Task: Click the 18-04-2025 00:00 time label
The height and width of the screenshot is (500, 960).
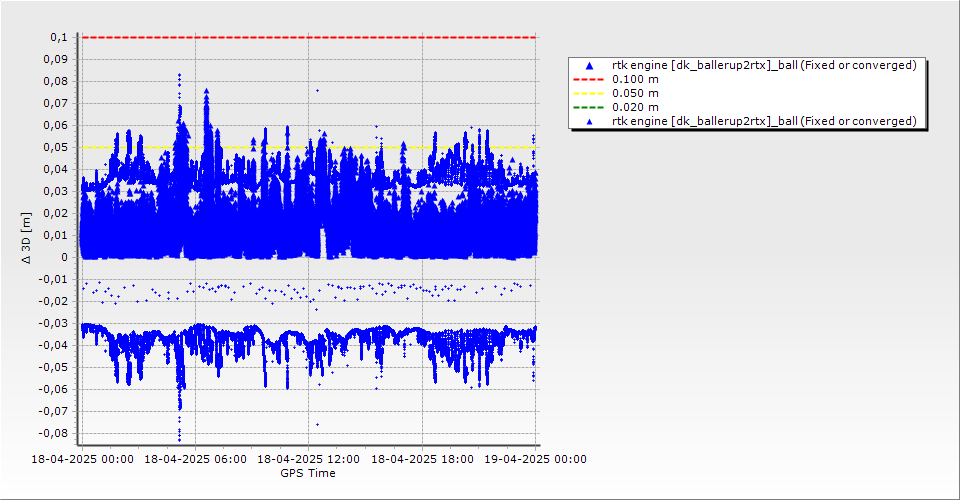Action: click(x=83, y=459)
